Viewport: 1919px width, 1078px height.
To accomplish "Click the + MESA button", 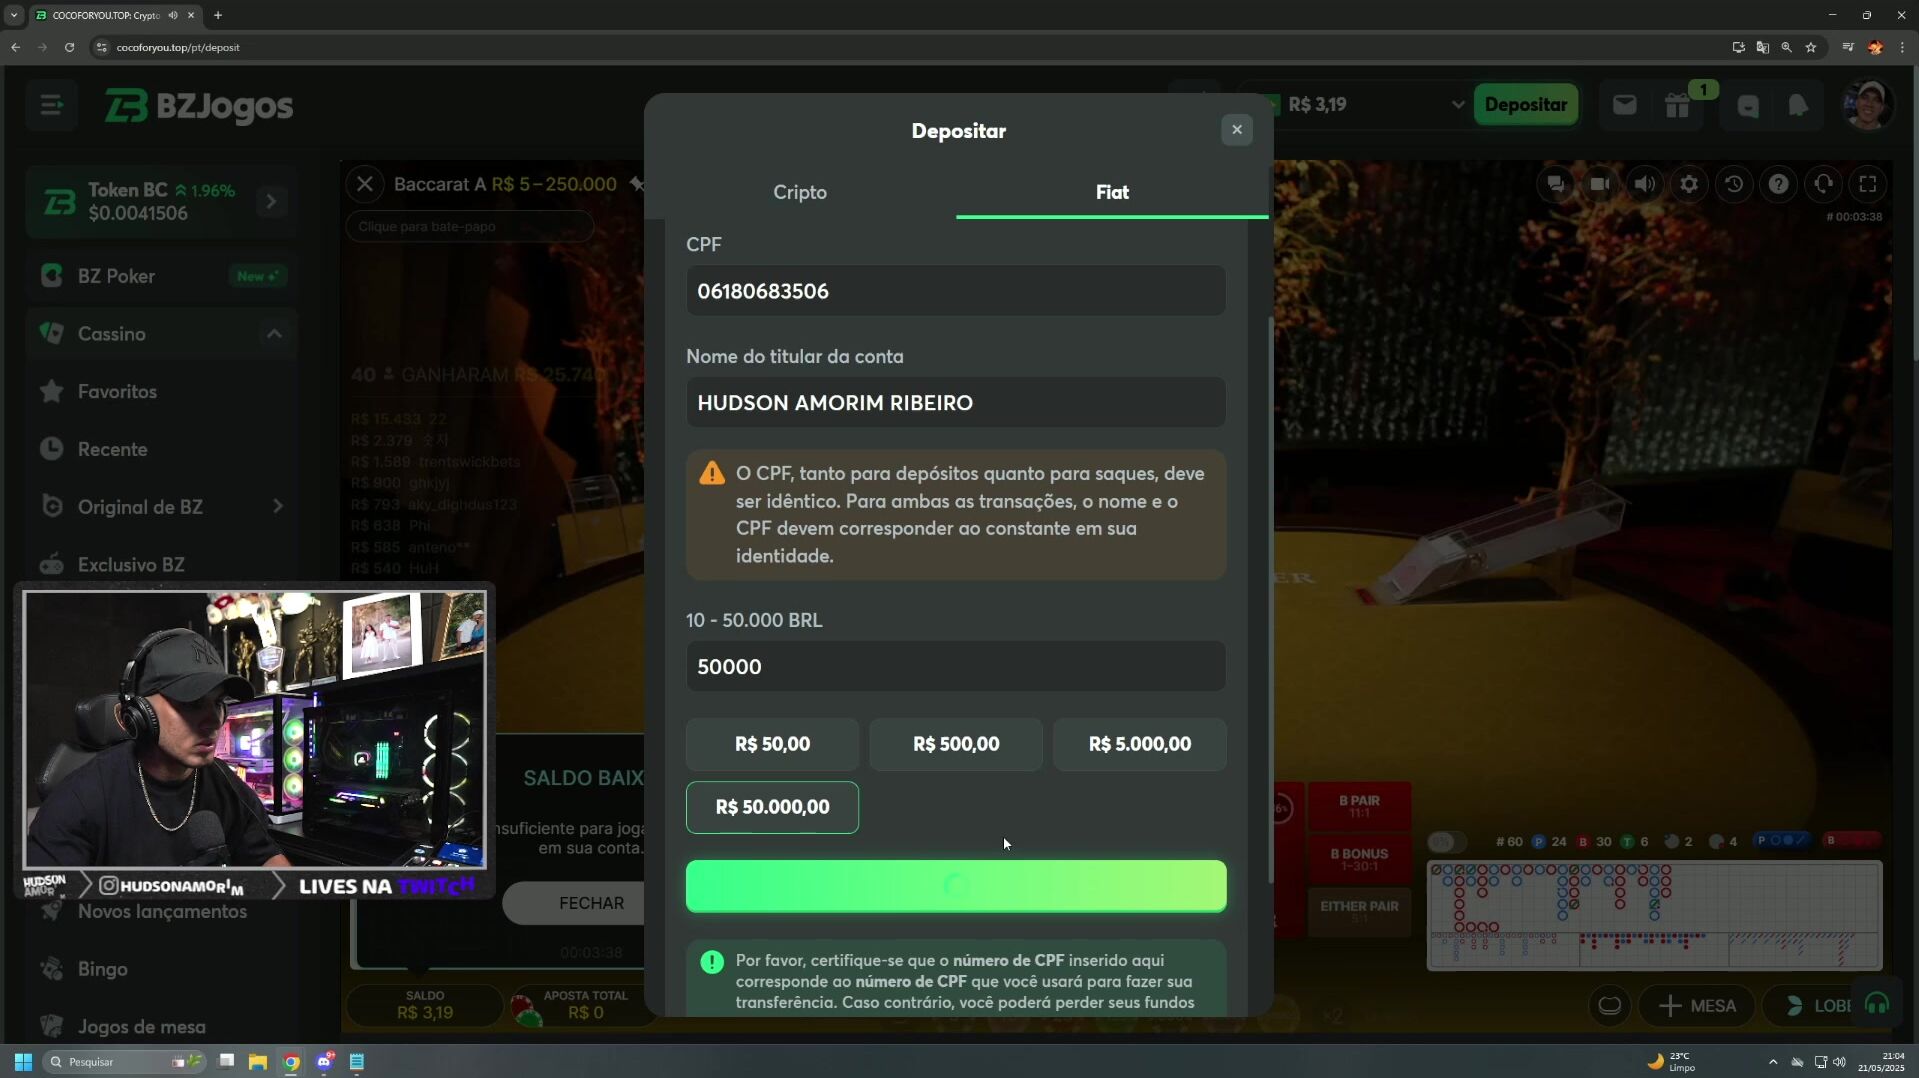I will pos(1697,1006).
